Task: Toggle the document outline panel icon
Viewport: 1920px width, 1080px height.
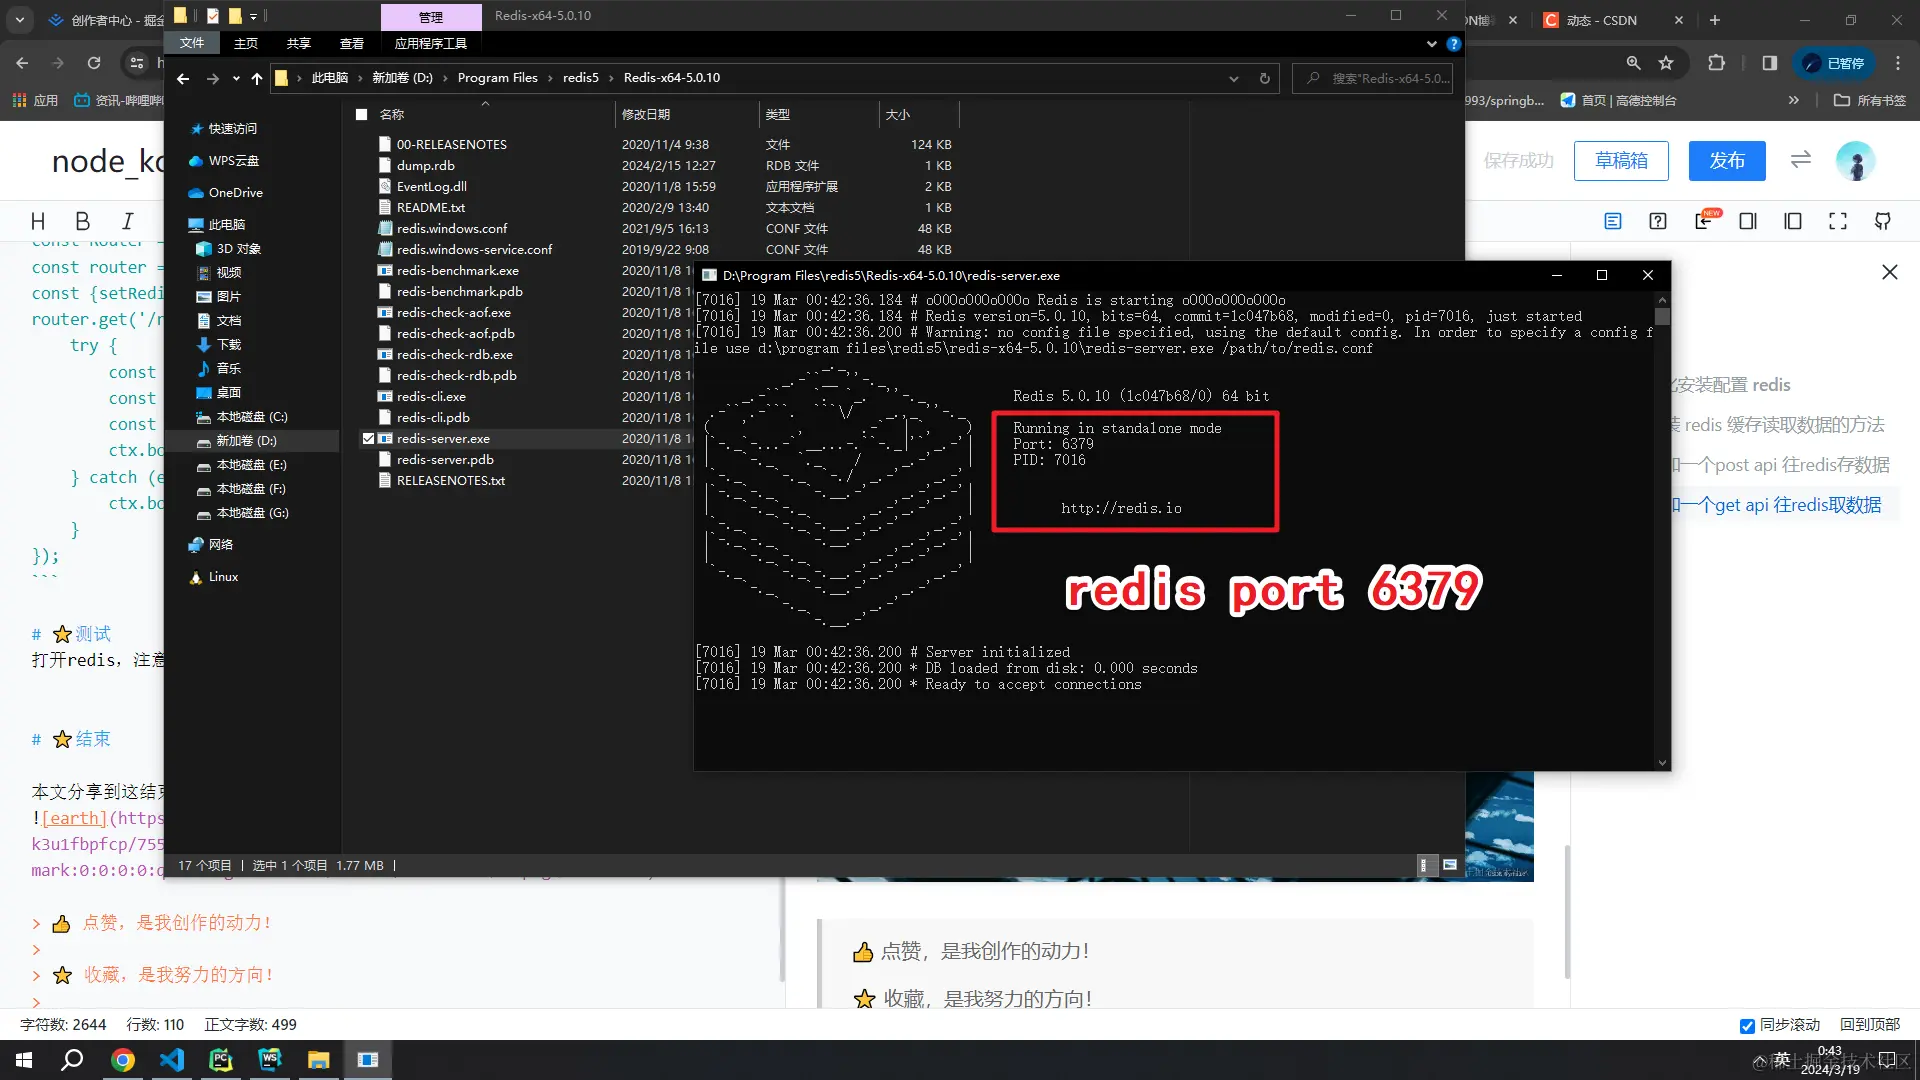Action: [x=1612, y=221]
